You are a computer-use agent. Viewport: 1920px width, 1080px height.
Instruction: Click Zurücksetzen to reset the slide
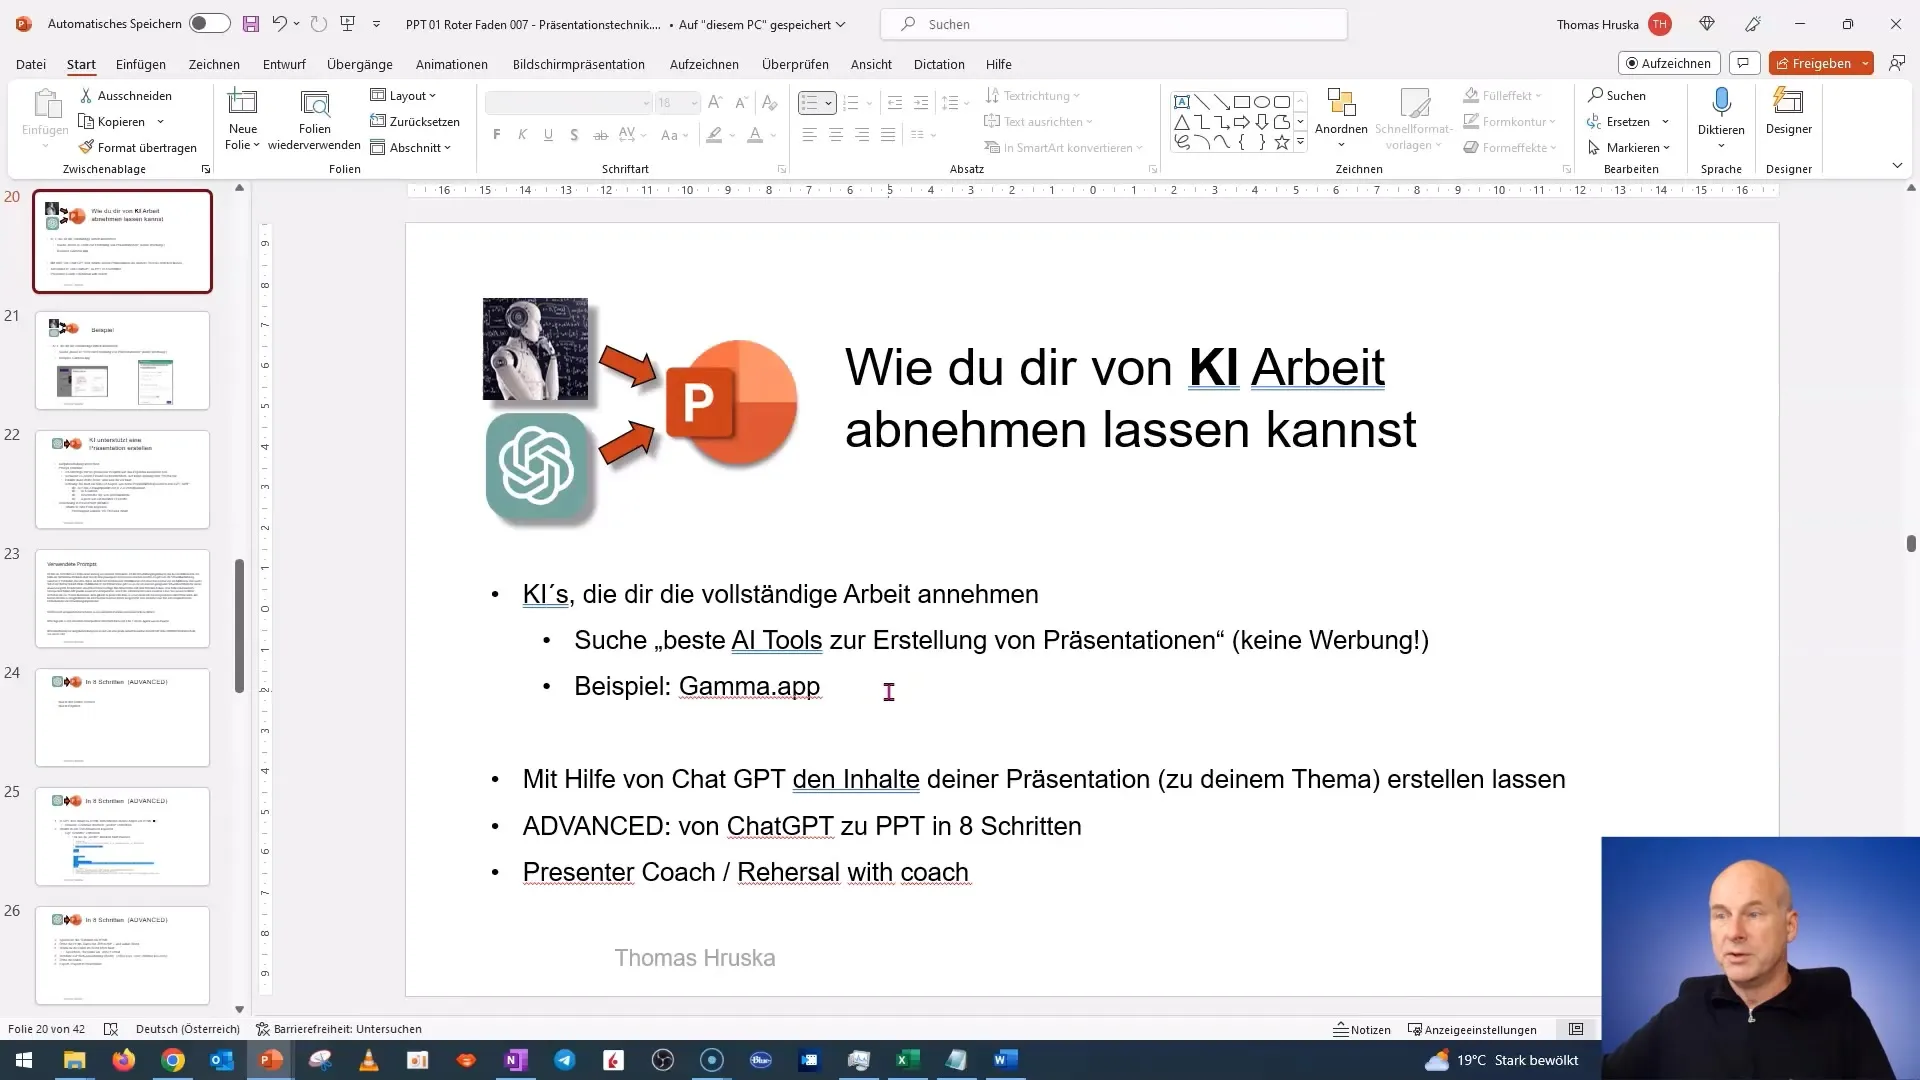[x=415, y=122]
